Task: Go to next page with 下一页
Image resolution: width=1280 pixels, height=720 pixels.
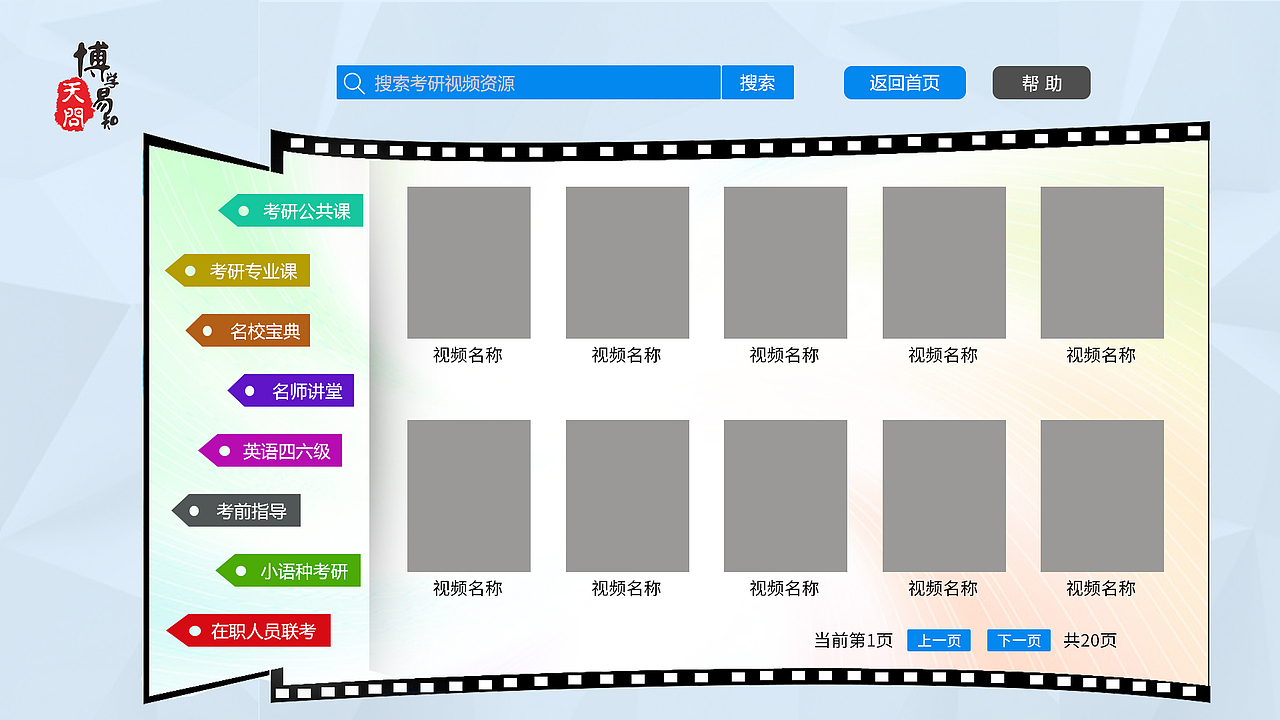Action: click(x=1019, y=641)
